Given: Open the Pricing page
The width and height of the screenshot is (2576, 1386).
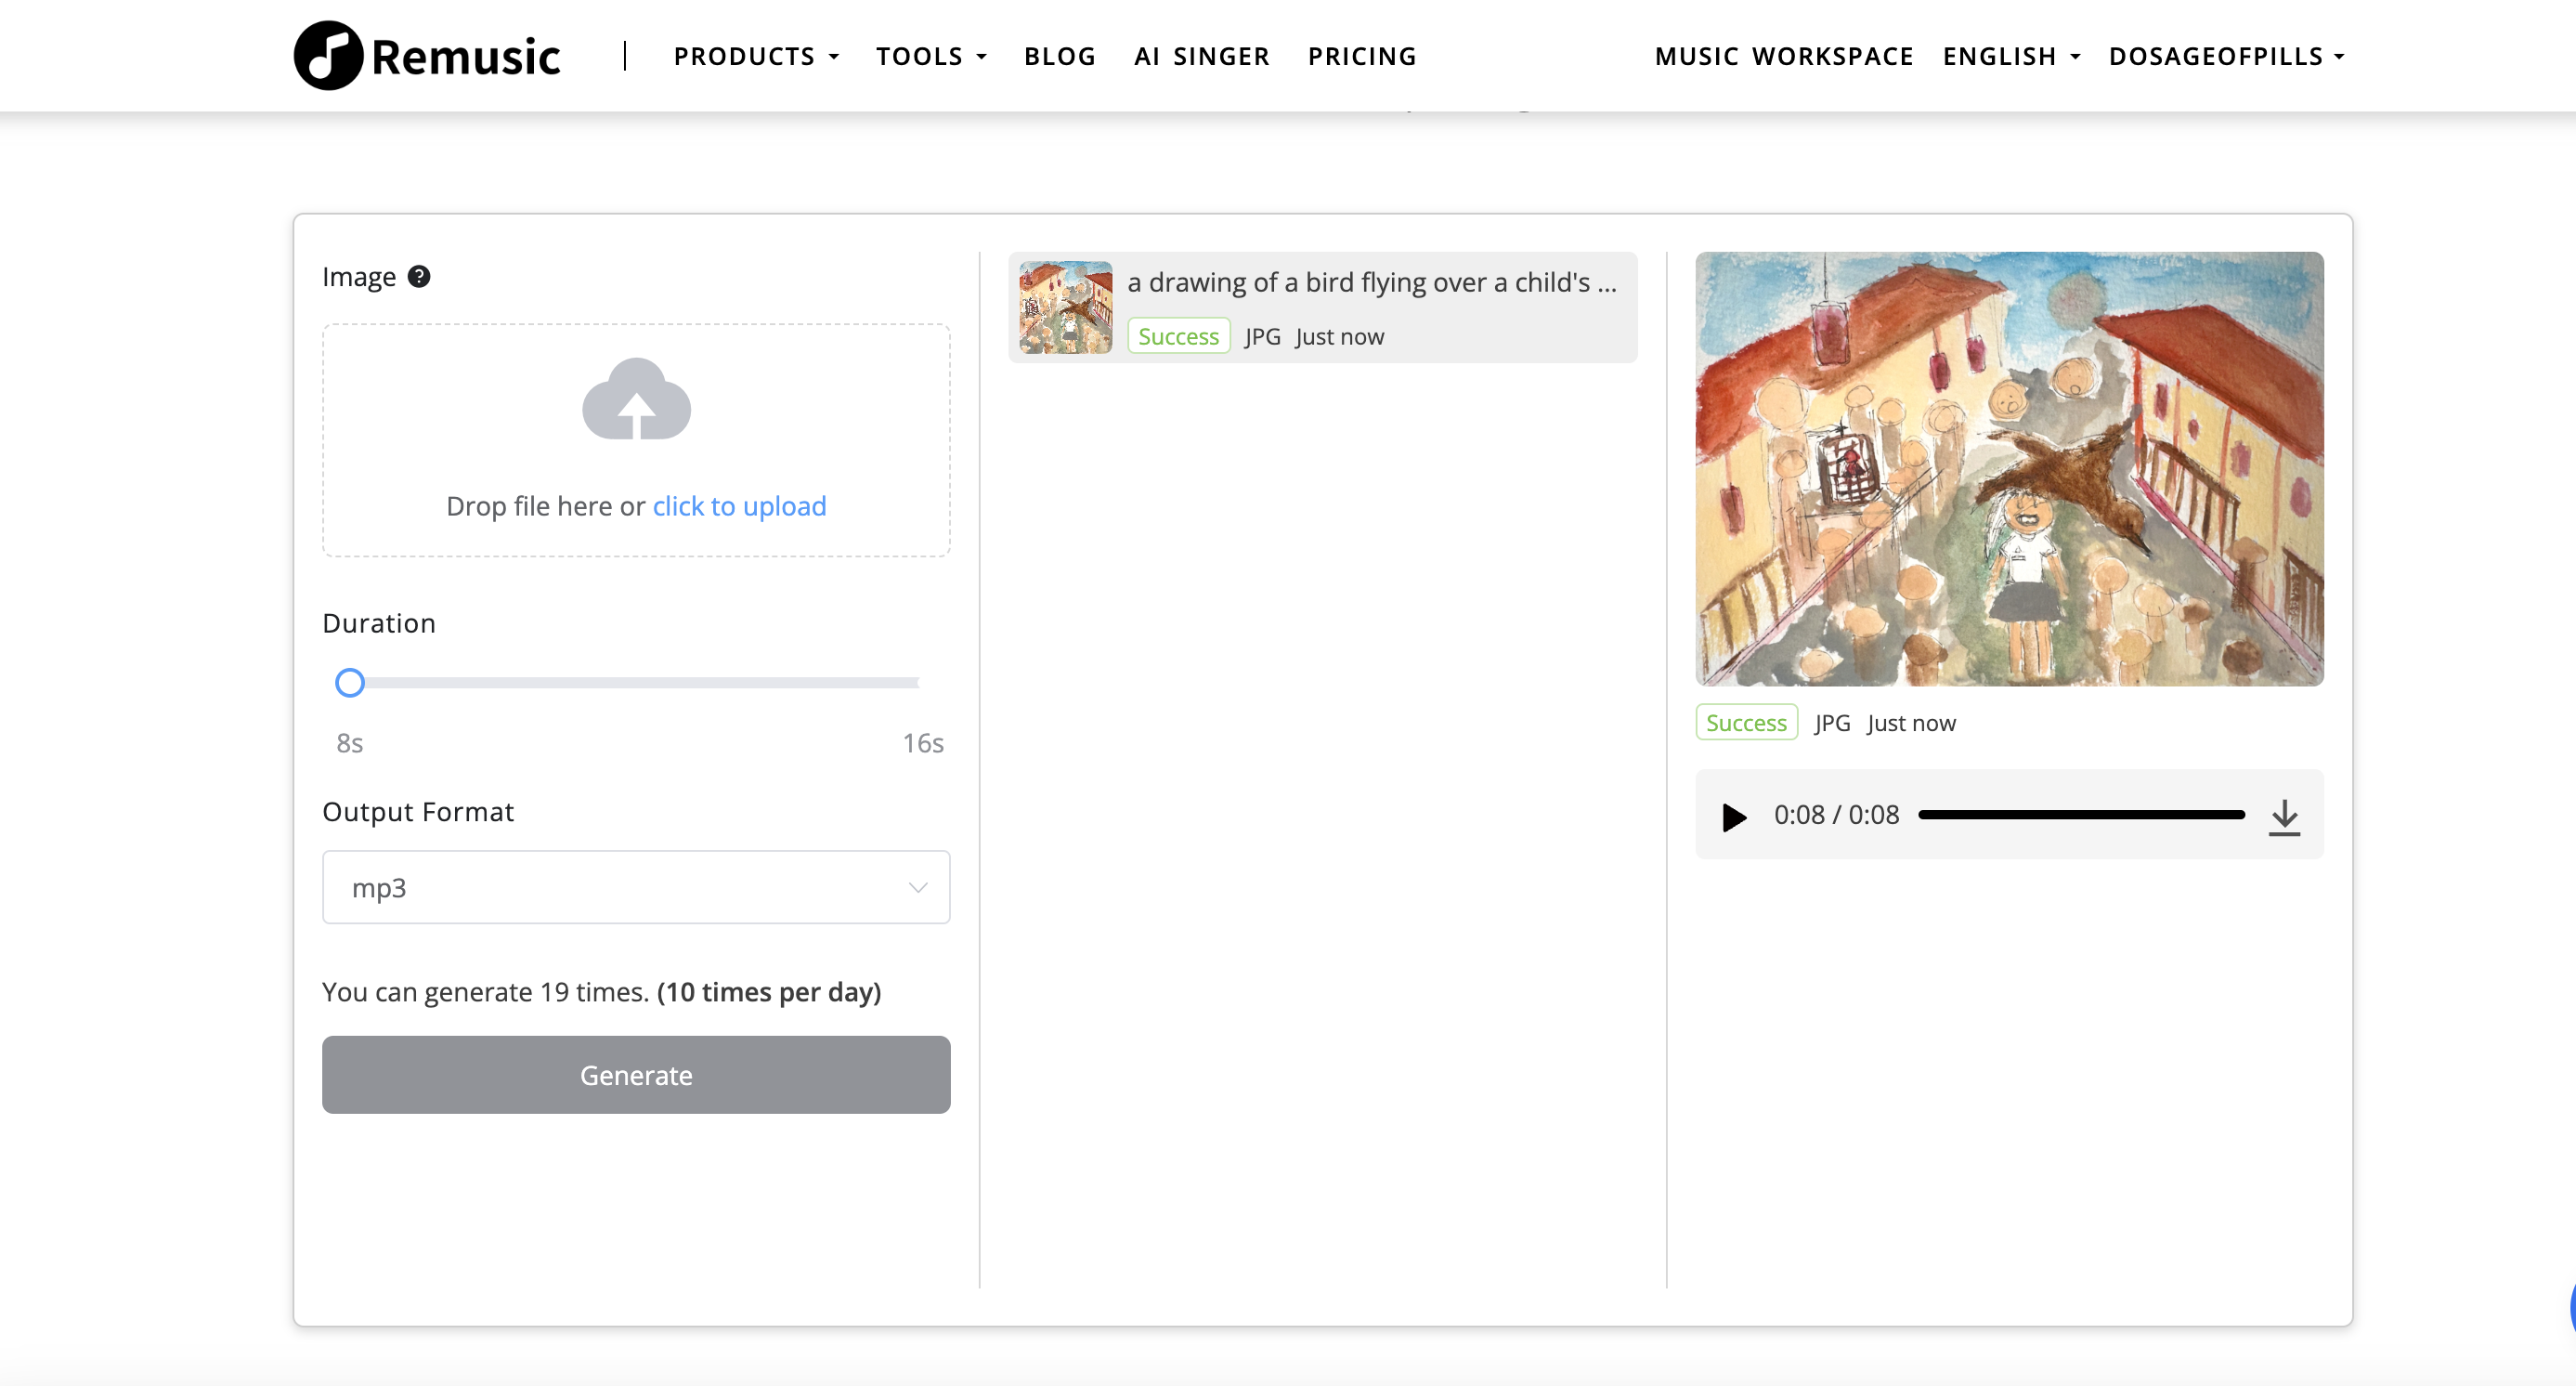Looking at the screenshot, I should pos(1362,56).
